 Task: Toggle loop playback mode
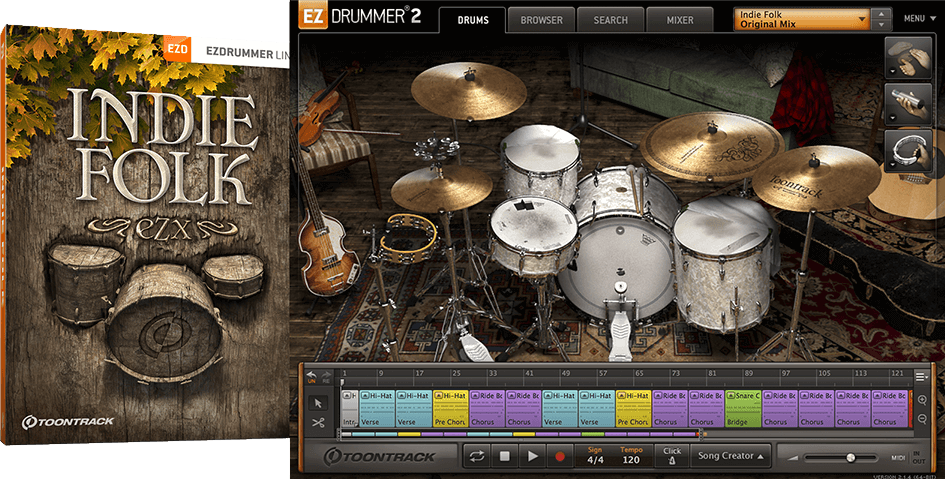(478, 457)
